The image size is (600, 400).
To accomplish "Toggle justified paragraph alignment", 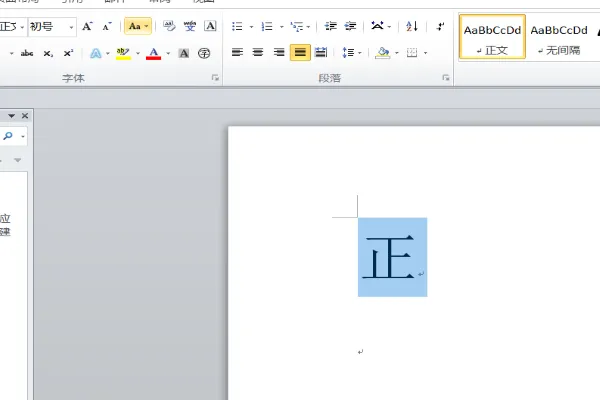I will (x=300, y=53).
